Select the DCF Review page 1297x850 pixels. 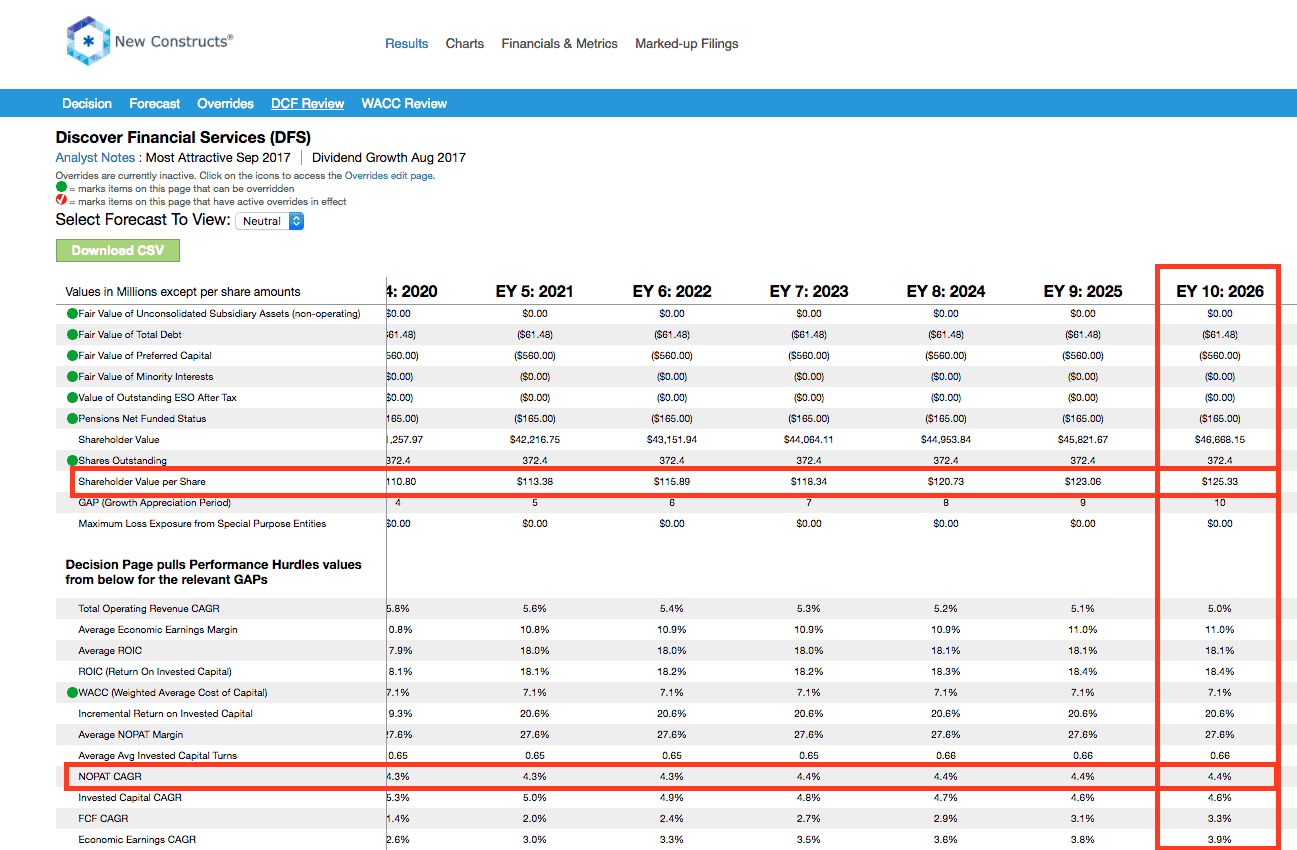pyautogui.click(x=308, y=104)
